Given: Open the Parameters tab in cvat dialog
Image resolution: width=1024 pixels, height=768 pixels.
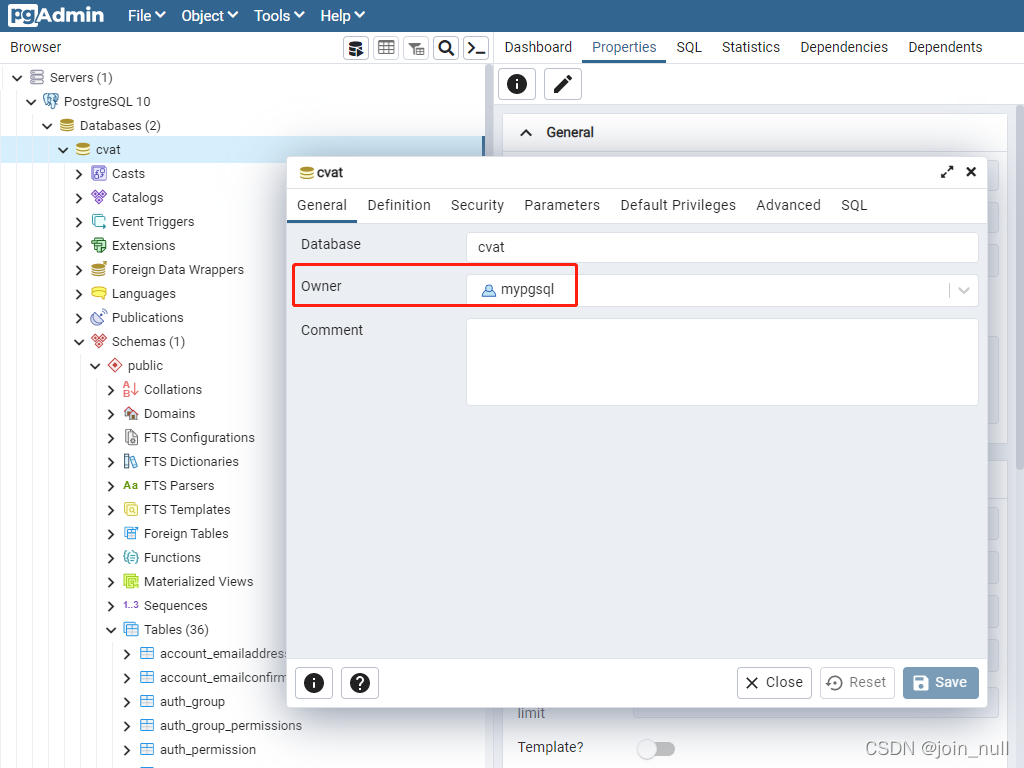Looking at the screenshot, I should click(x=562, y=205).
